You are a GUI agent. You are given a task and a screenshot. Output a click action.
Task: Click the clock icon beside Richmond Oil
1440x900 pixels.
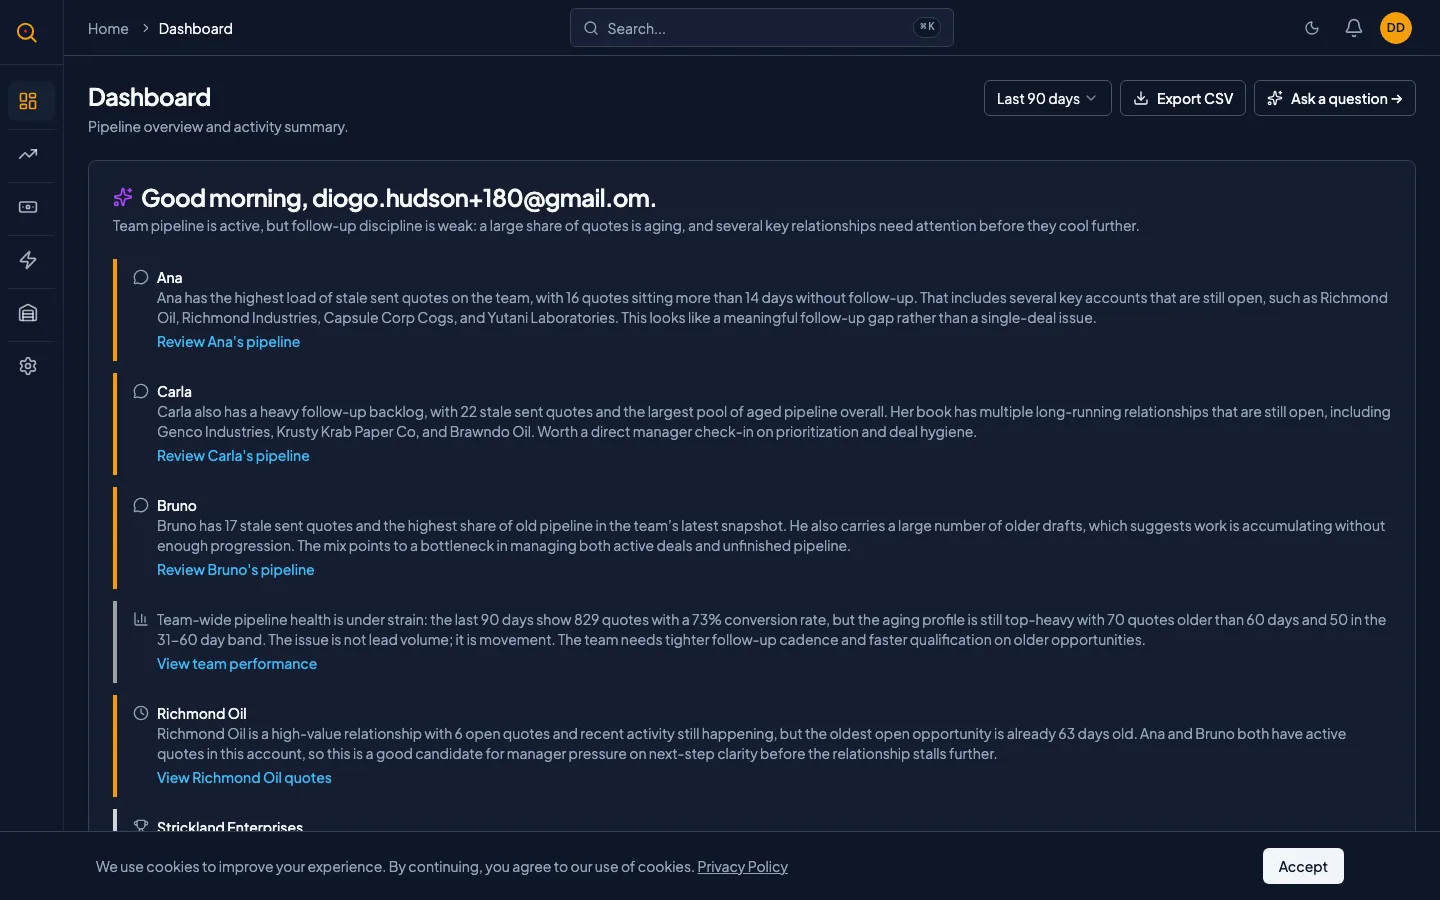[141, 714]
